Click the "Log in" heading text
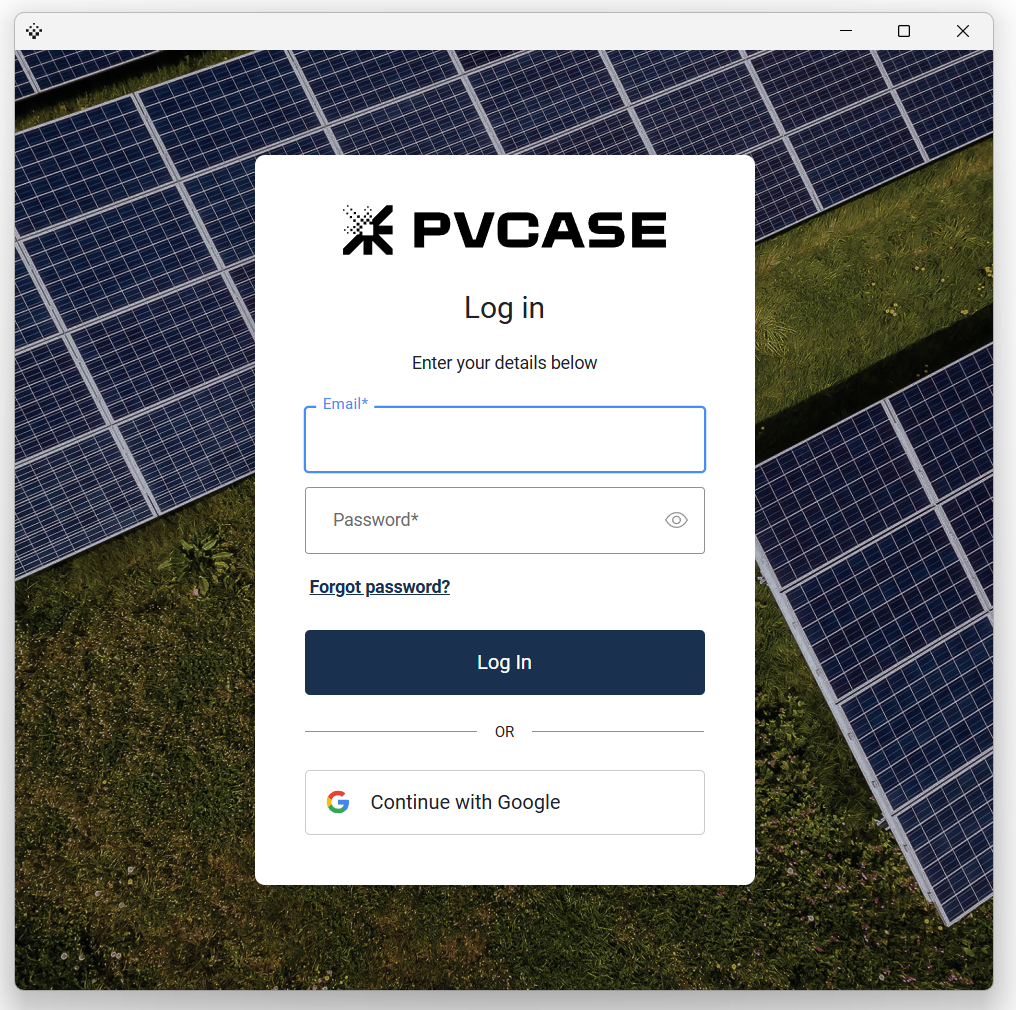 (504, 308)
